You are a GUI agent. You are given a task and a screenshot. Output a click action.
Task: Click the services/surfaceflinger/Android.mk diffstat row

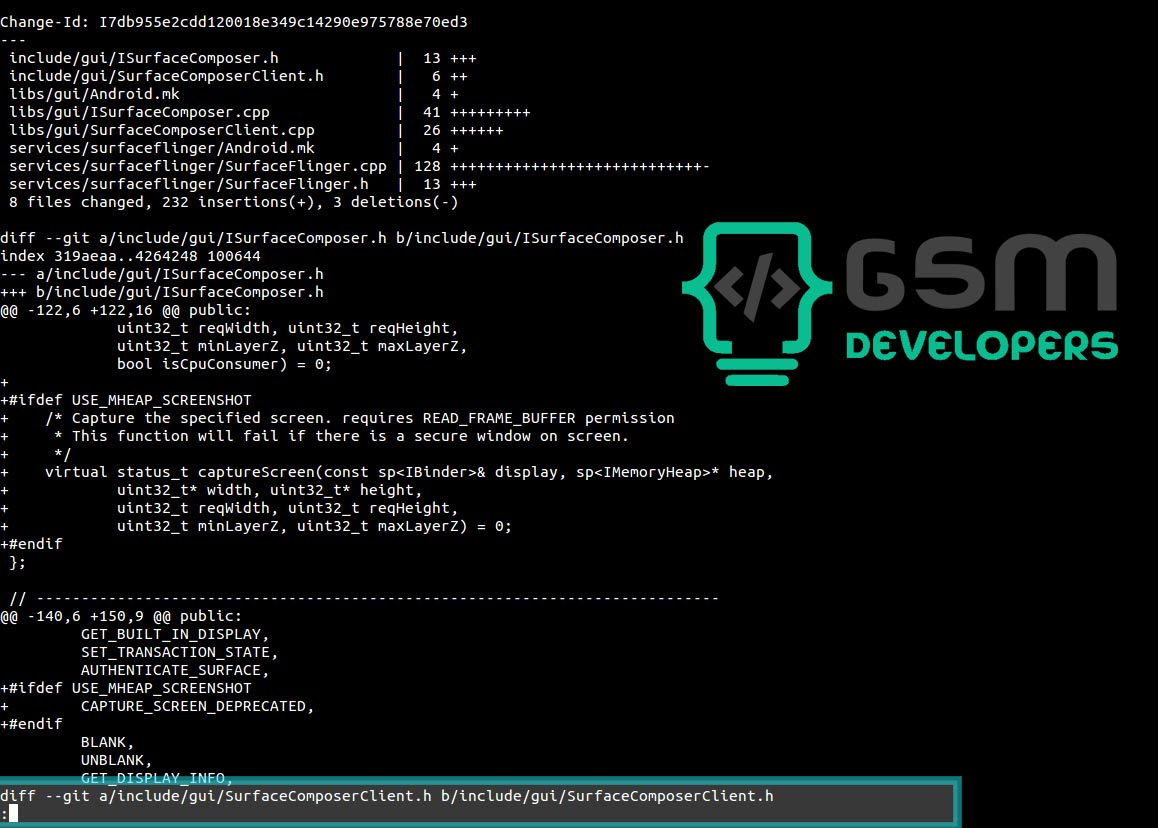233,148
